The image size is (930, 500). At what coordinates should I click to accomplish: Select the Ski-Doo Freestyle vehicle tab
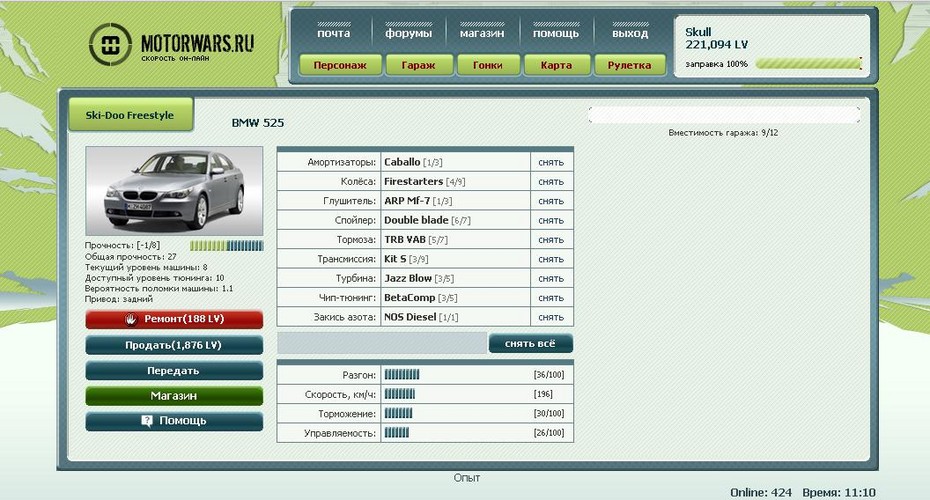pos(130,115)
